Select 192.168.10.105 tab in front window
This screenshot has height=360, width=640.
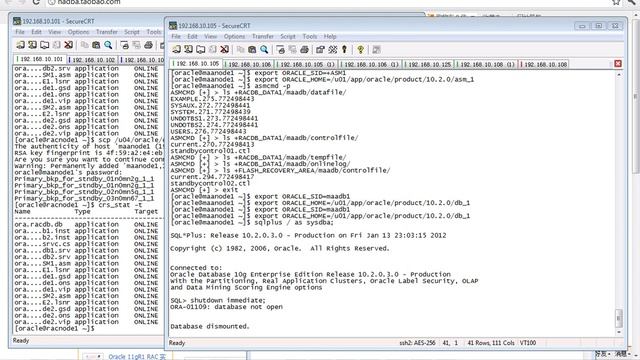[x=196, y=64]
